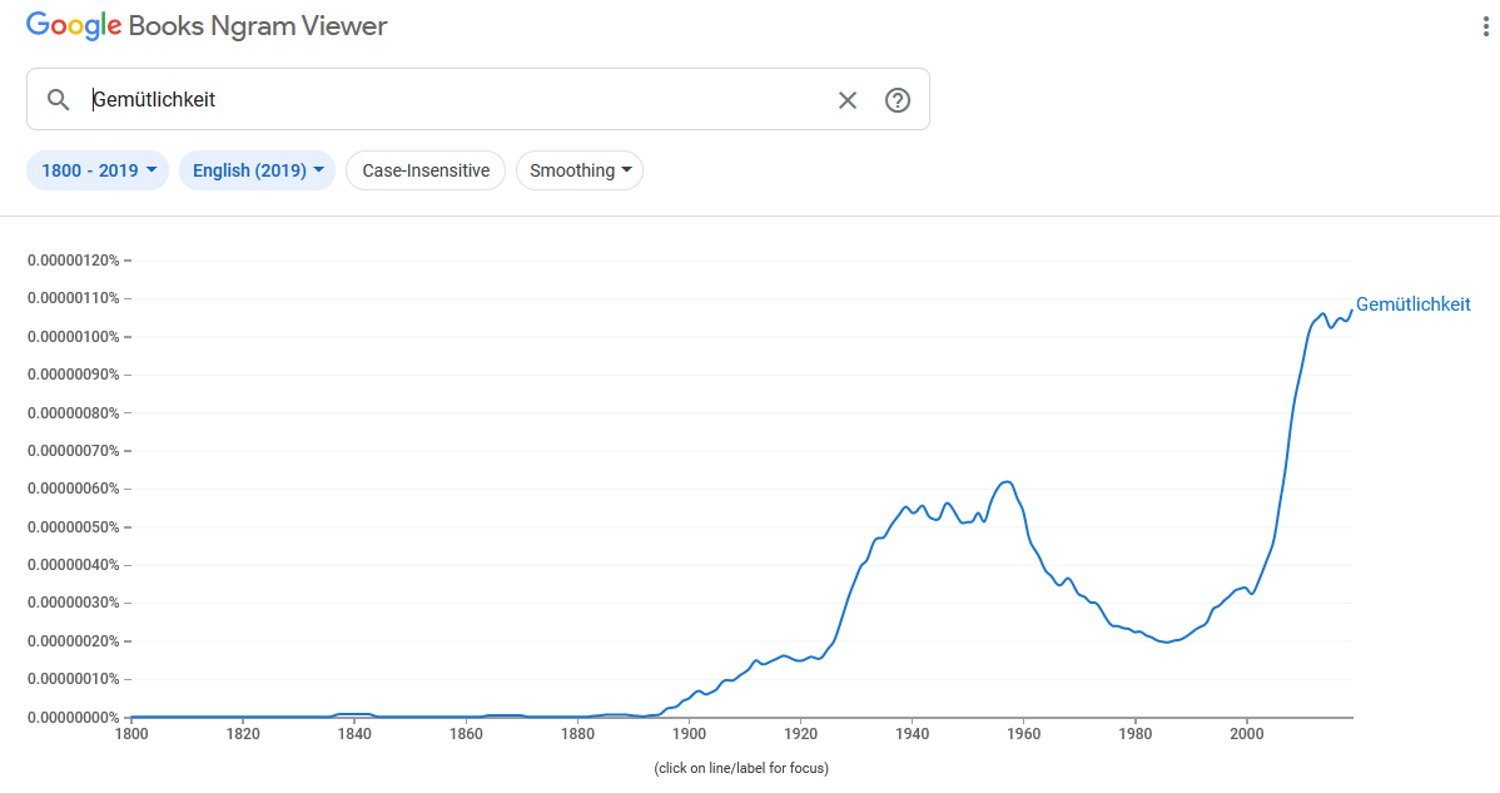Click the 1960 tick on x-axis
1500x793 pixels.
tap(1024, 733)
